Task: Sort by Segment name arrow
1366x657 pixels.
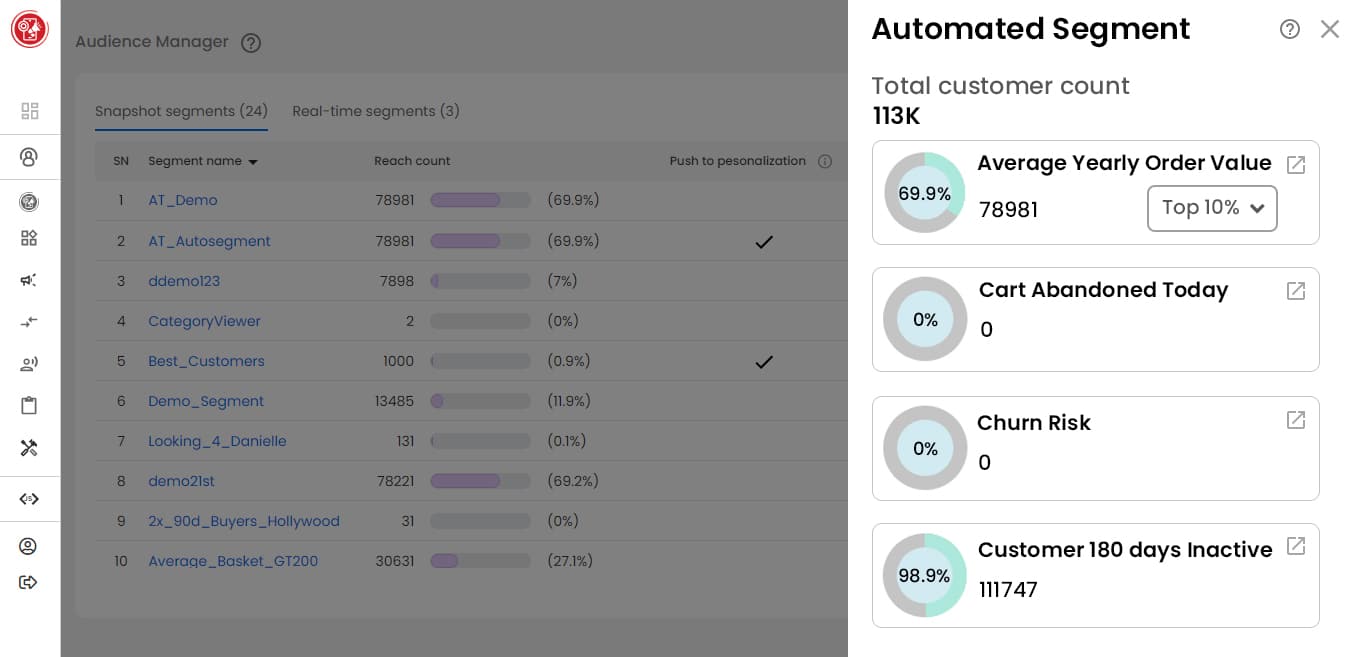Action: (253, 162)
